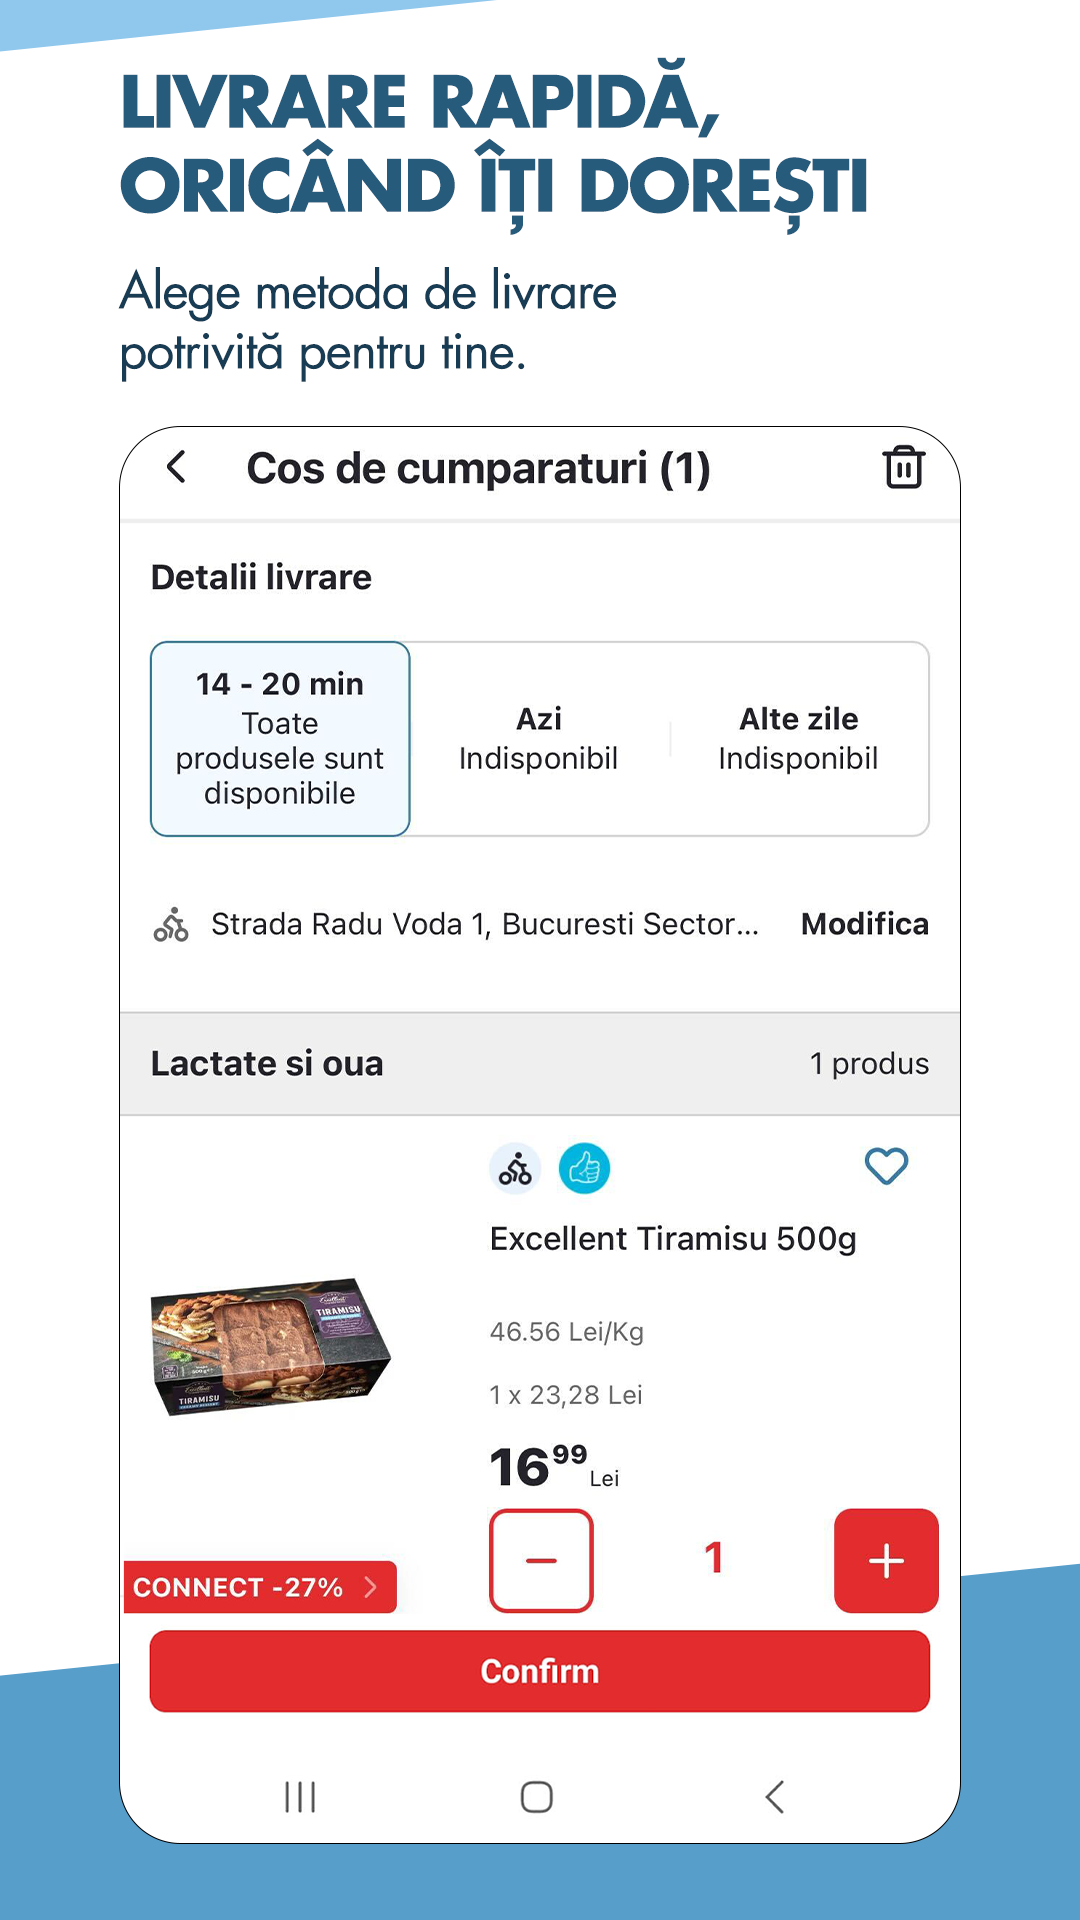
Task: Open the Tiramisu product thumbnail
Action: pos(270,1346)
